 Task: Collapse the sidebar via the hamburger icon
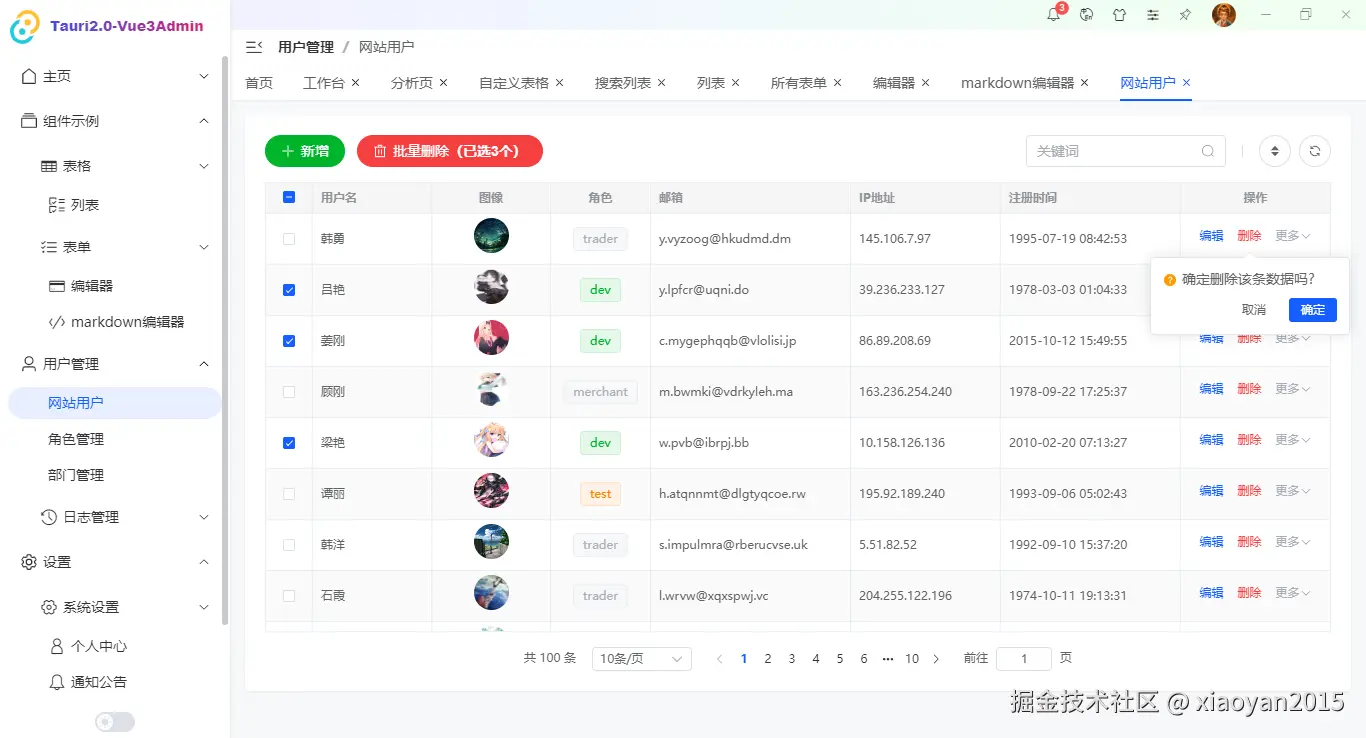pos(253,45)
